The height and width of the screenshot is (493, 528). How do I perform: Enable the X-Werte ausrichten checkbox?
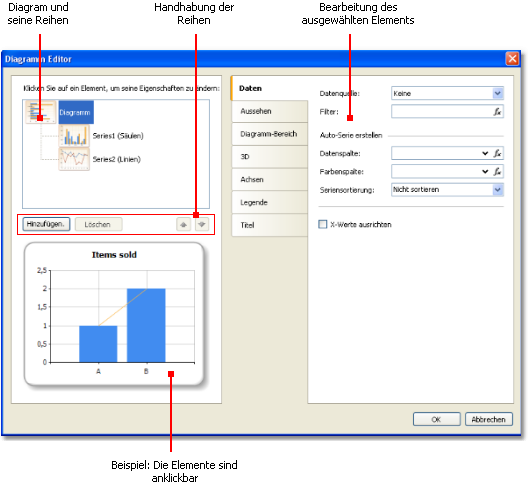(323, 224)
